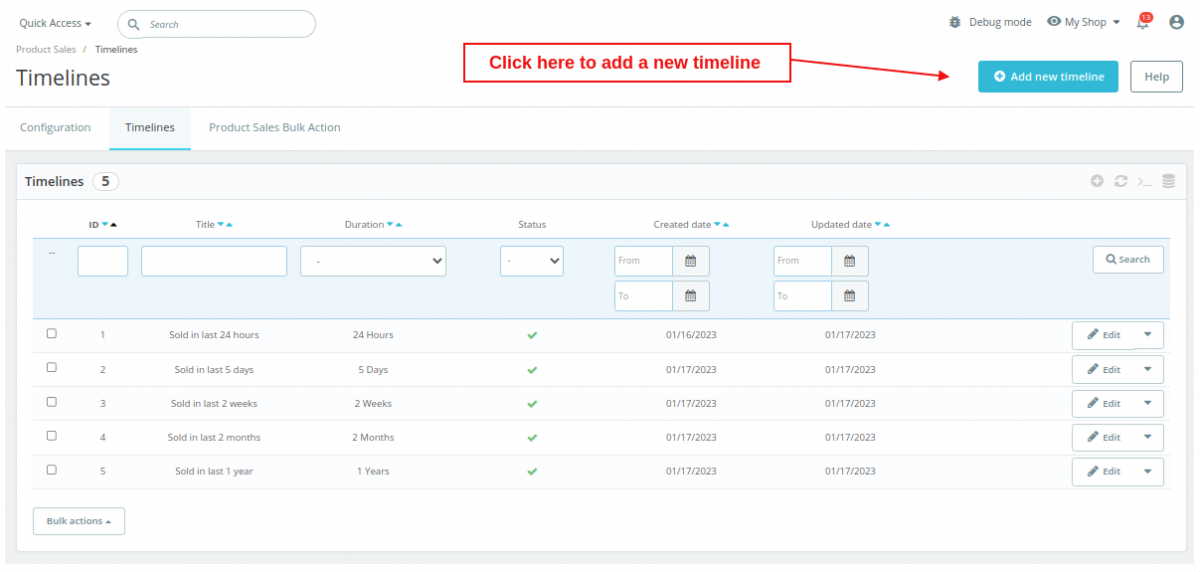Sort Duration column descending
This screenshot has height=572, width=1200.
tap(390, 225)
